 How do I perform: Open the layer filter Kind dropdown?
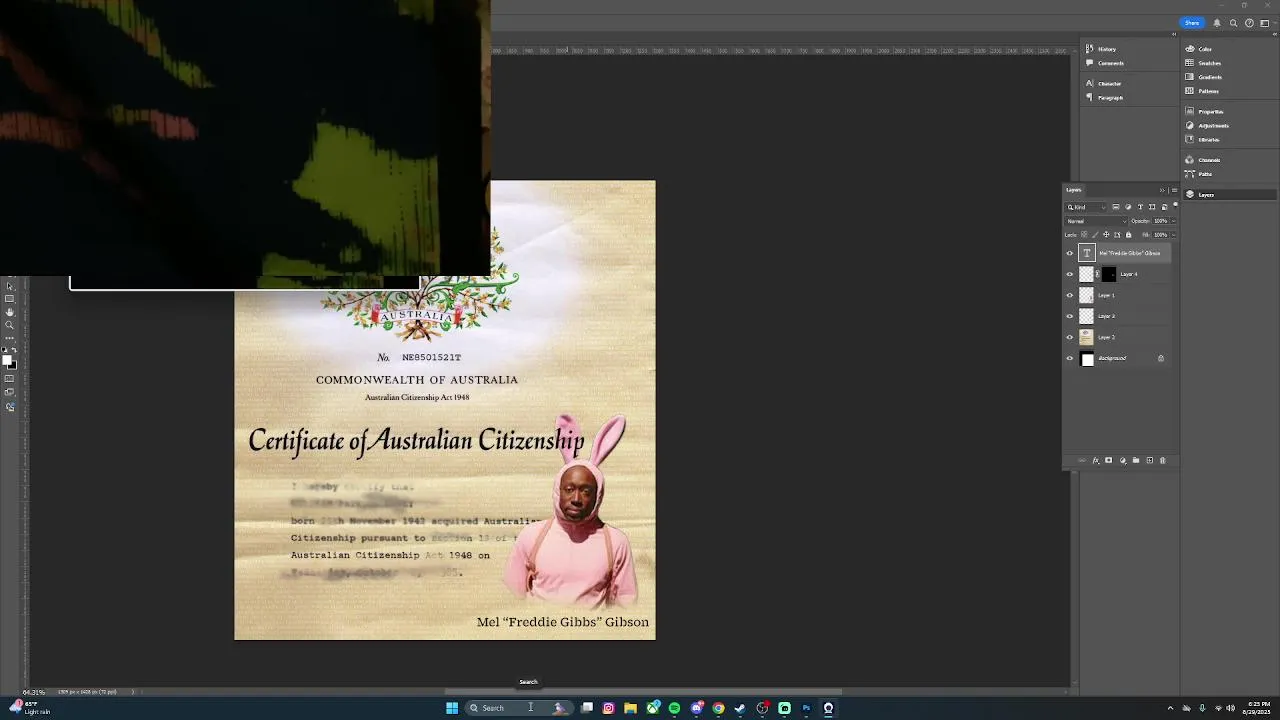click(1086, 207)
